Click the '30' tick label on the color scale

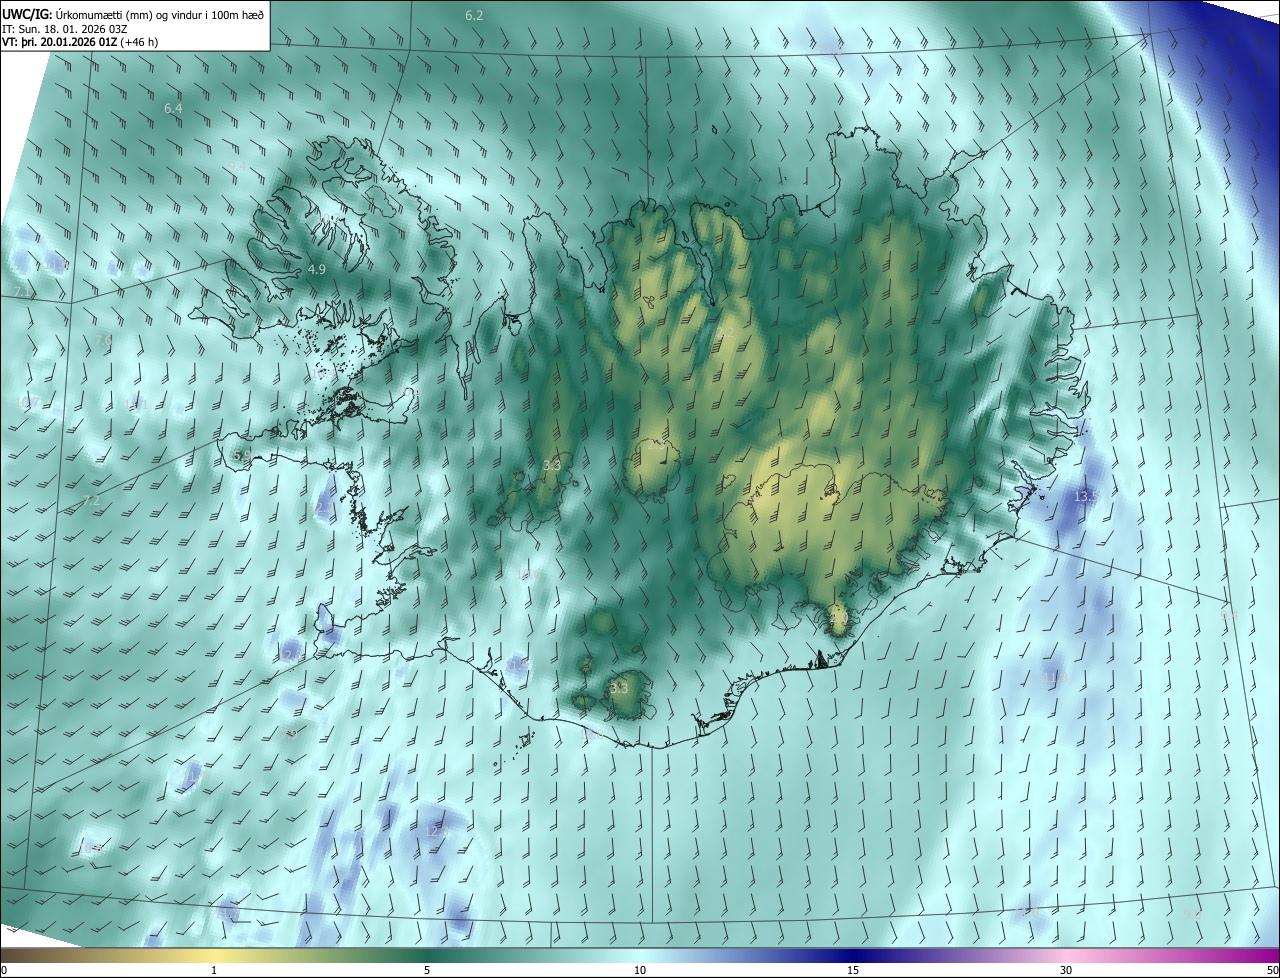tap(1066, 970)
